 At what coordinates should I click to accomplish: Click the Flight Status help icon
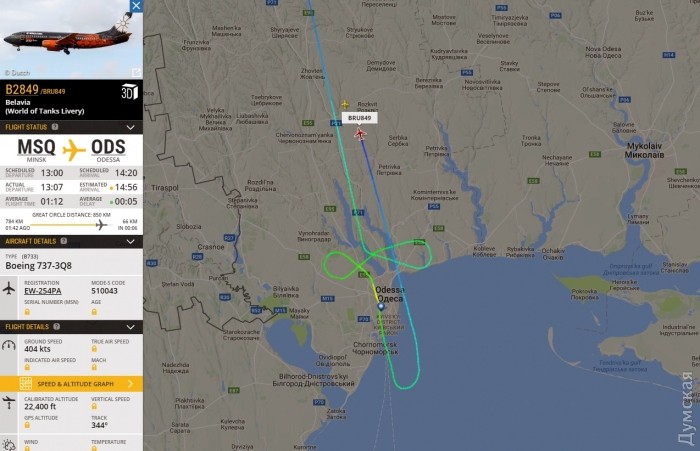point(55,127)
